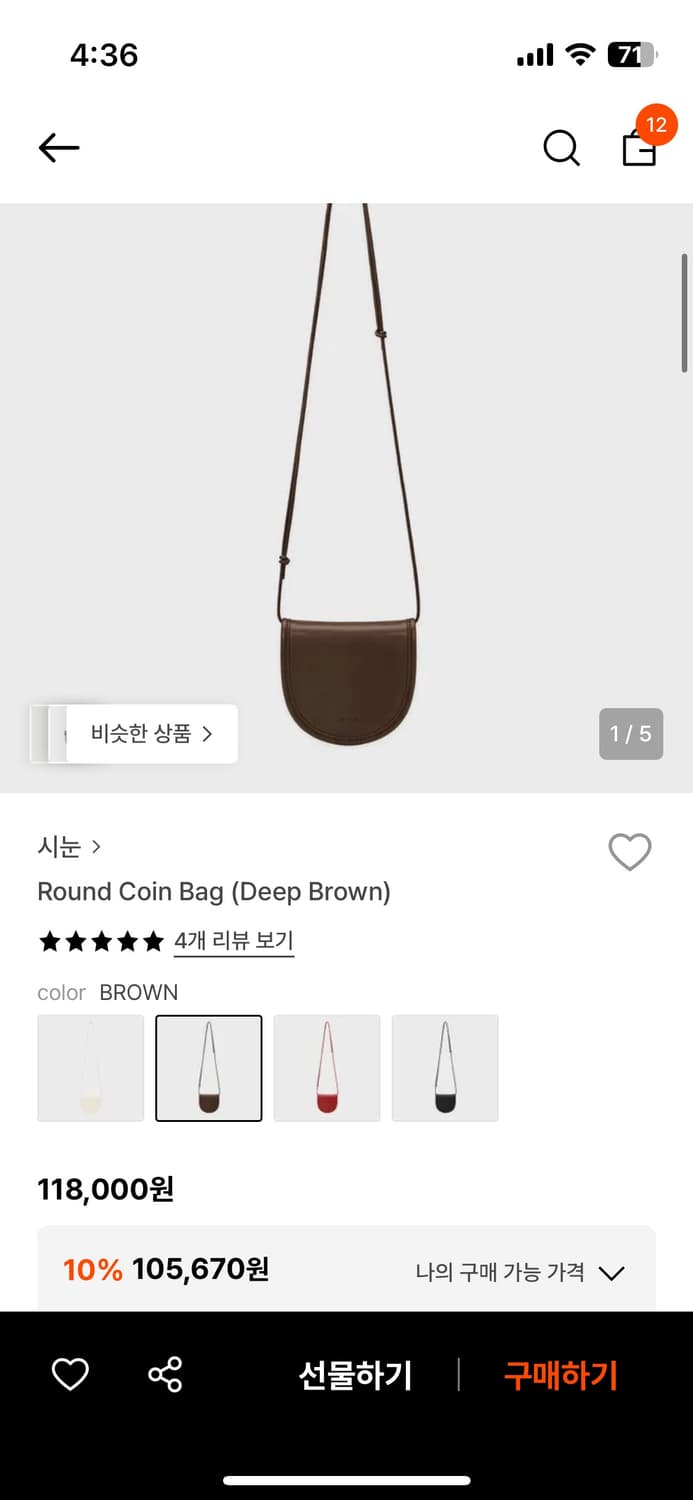This screenshot has height=1500, width=693.
Task: Toggle the wishlist heart beside Round Coin Bag
Action: click(630, 851)
